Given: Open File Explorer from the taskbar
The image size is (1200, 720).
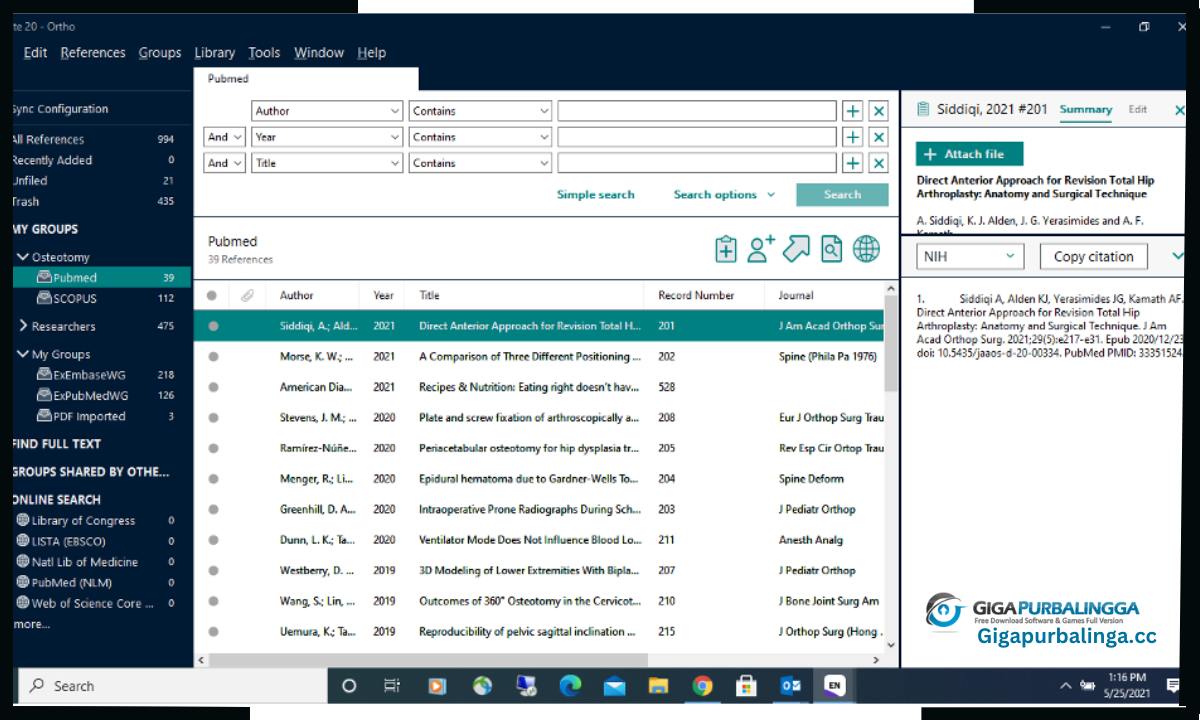Looking at the screenshot, I should coord(658,686).
